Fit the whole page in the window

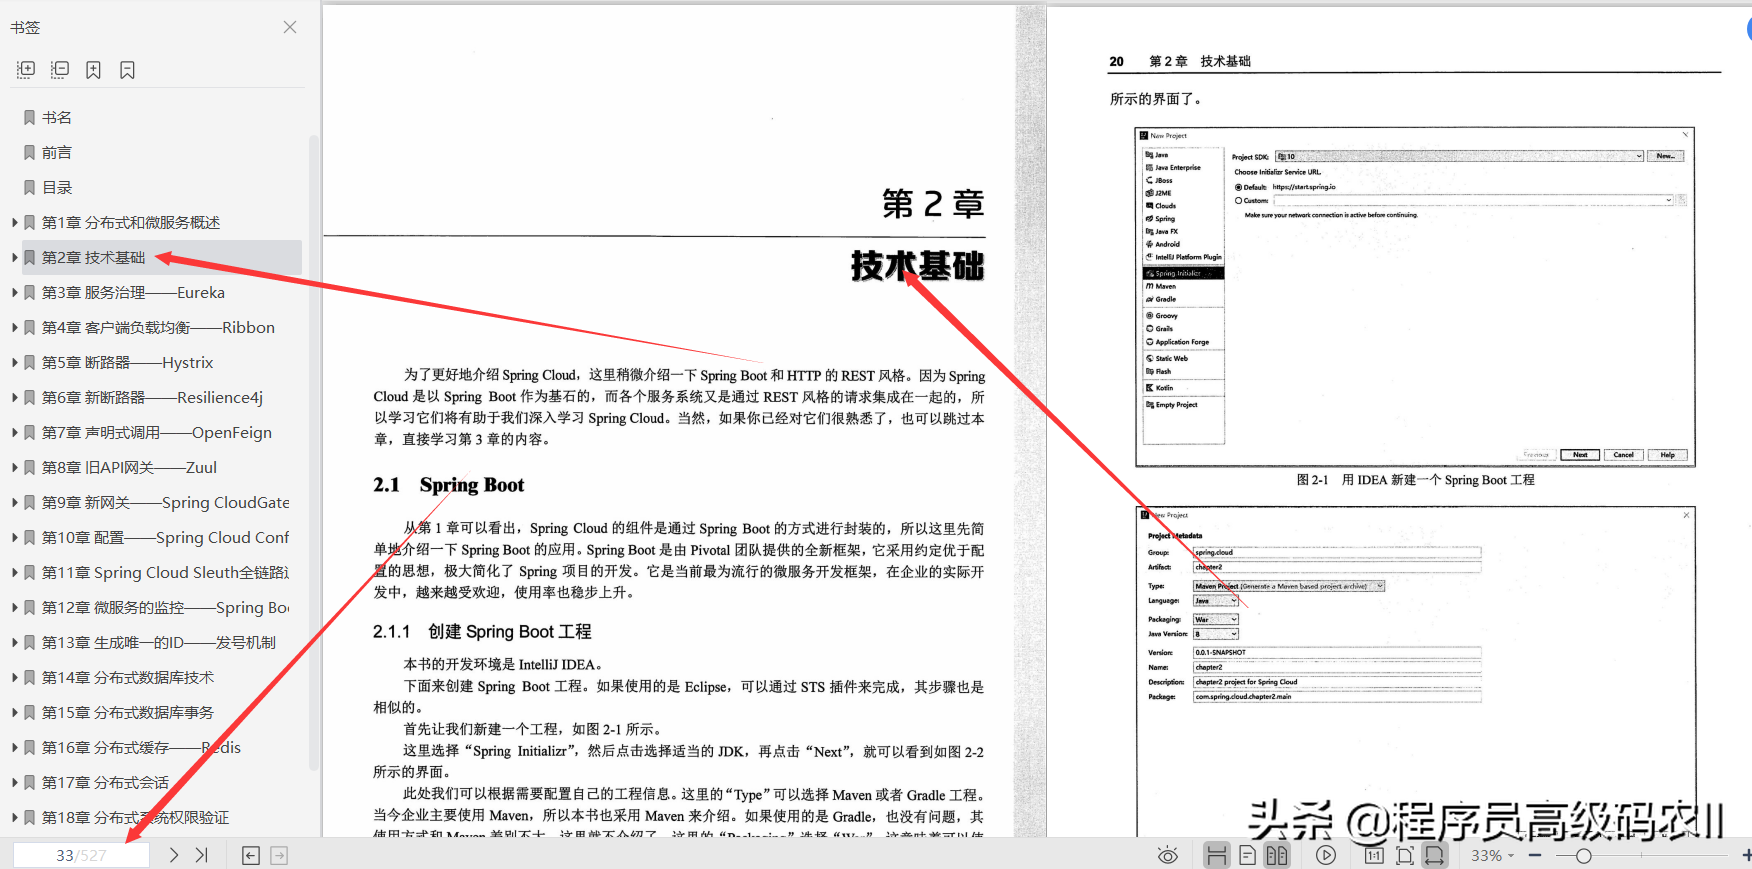coord(1405,855)
